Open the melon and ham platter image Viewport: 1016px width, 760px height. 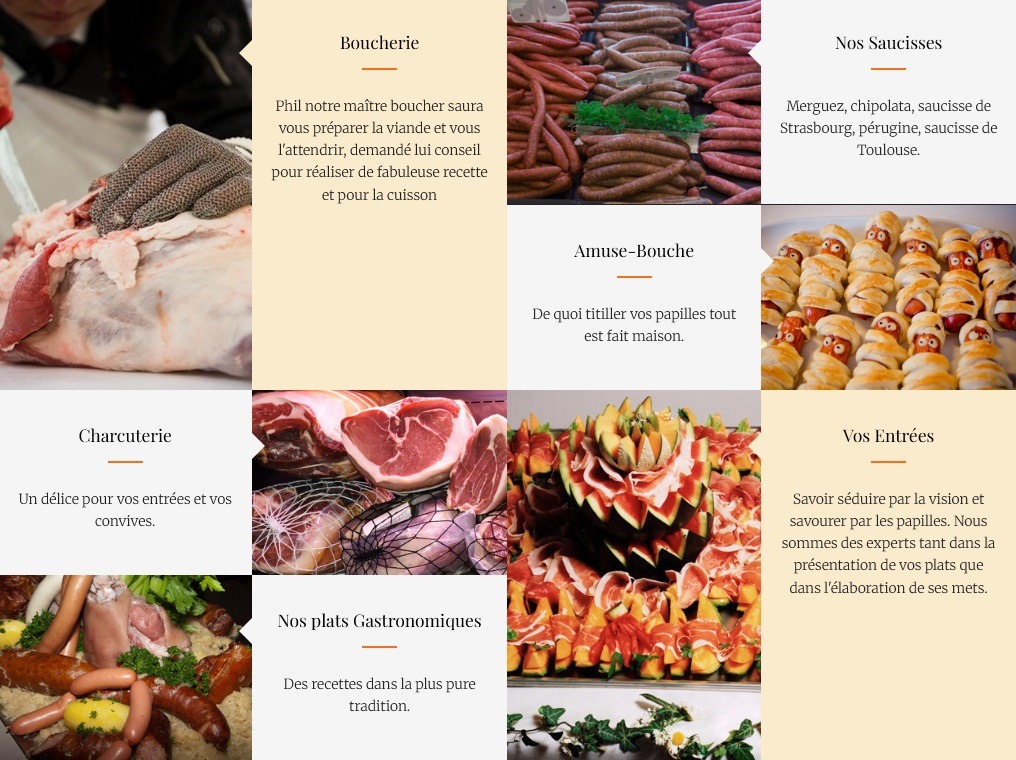coord(634,538)
